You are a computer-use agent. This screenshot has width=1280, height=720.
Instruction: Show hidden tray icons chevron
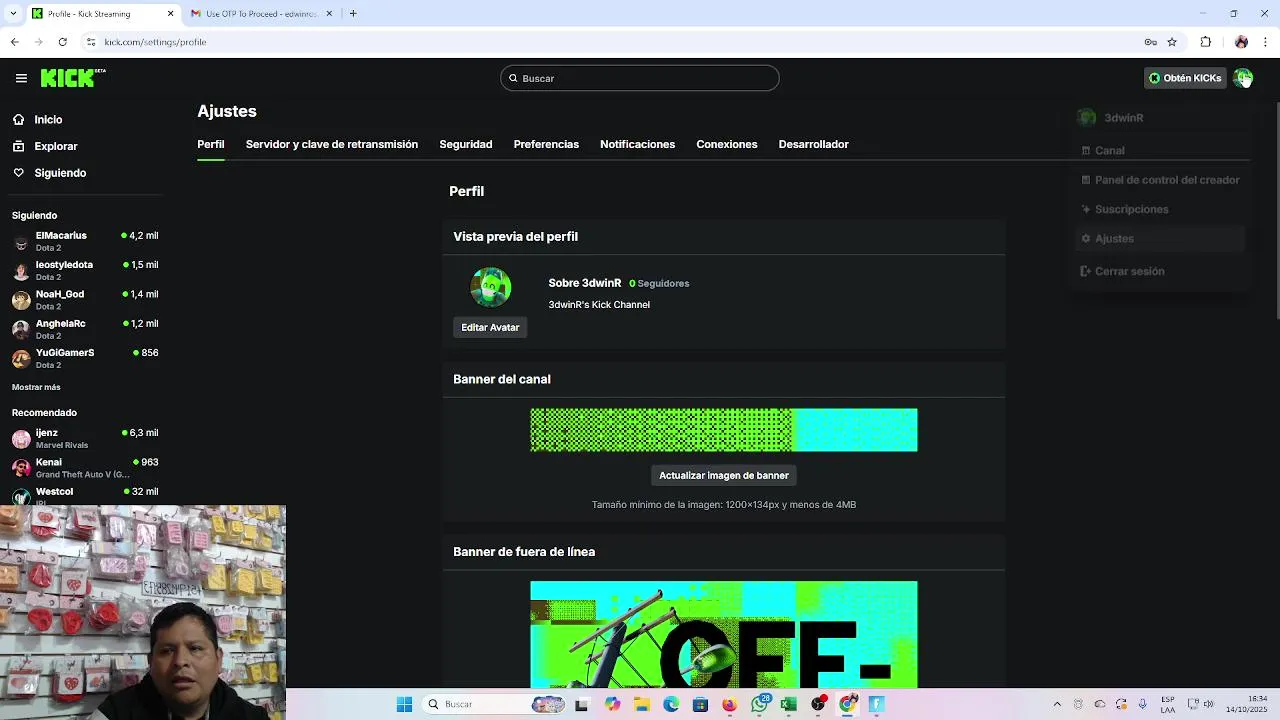pos(1057,704)
